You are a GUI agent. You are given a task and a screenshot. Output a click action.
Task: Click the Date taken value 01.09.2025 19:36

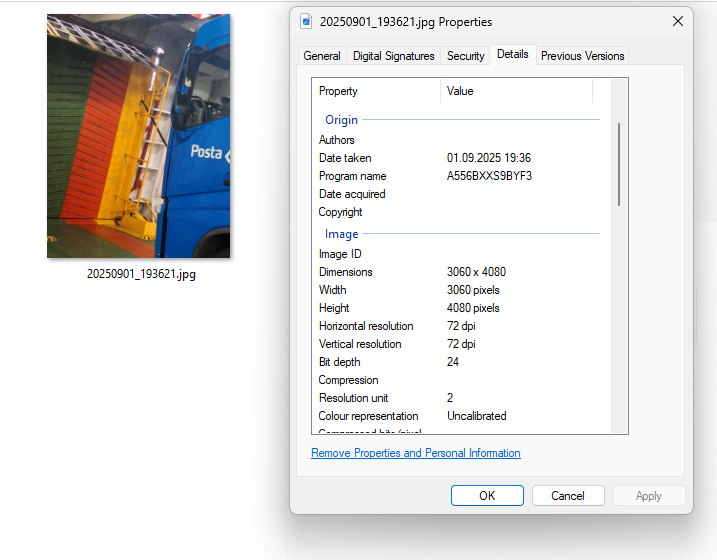click(488, 158)
